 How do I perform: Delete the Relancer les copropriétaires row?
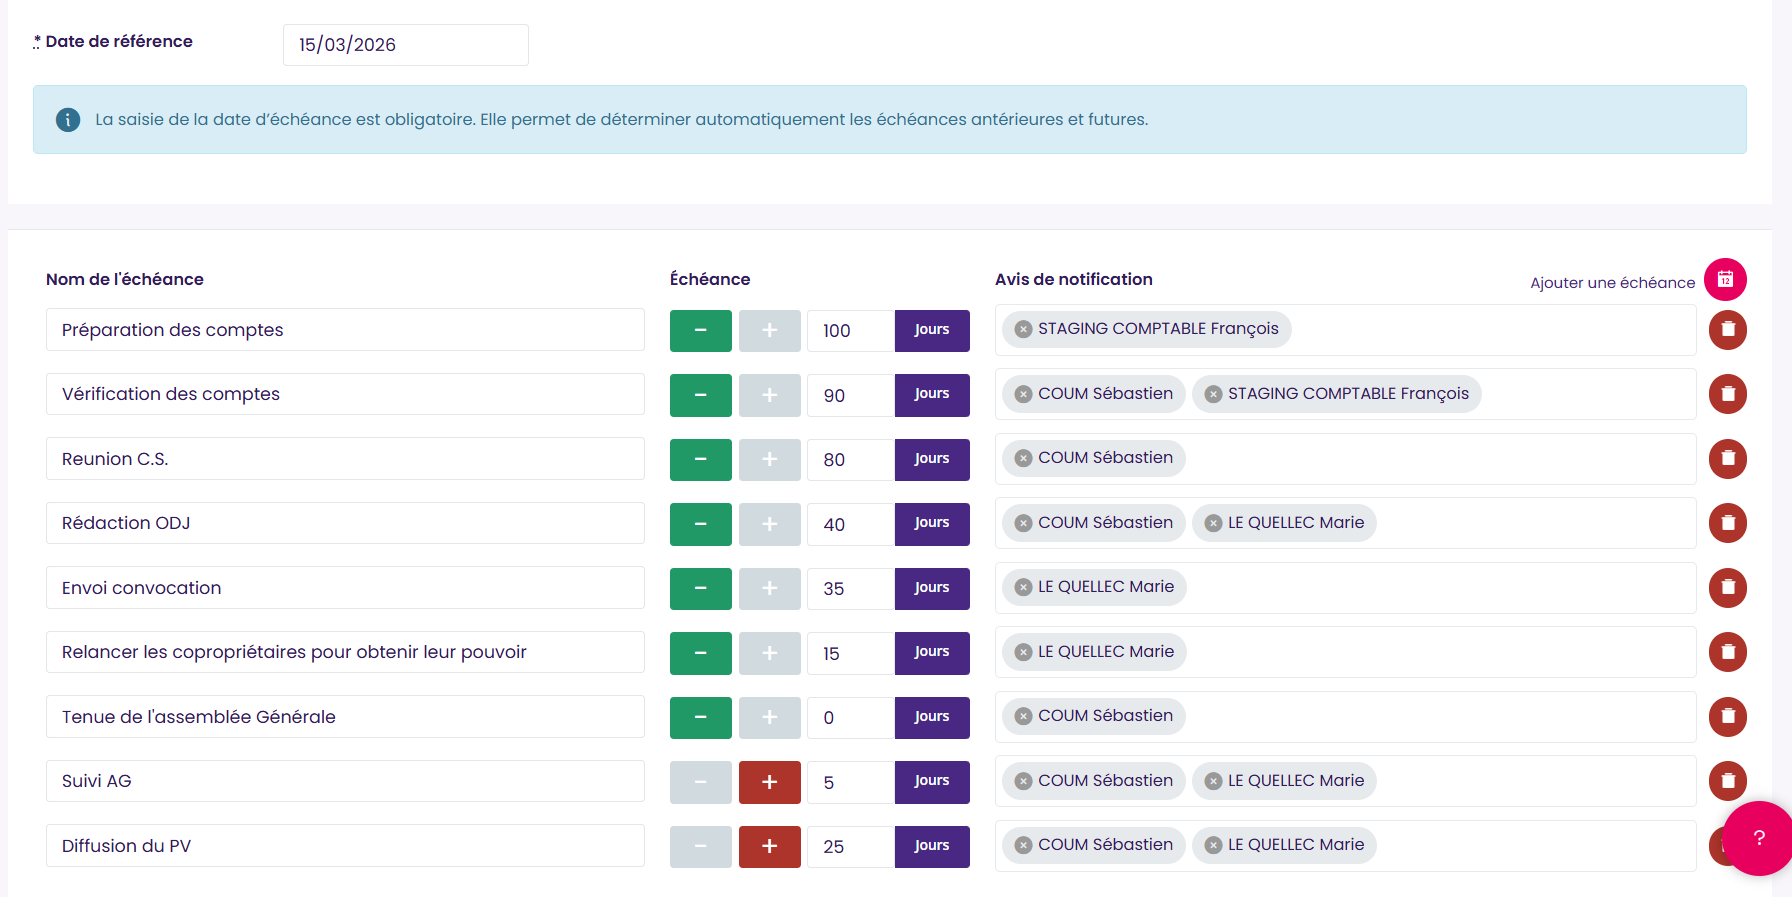pyautogui.click(x=1727, y=652)
